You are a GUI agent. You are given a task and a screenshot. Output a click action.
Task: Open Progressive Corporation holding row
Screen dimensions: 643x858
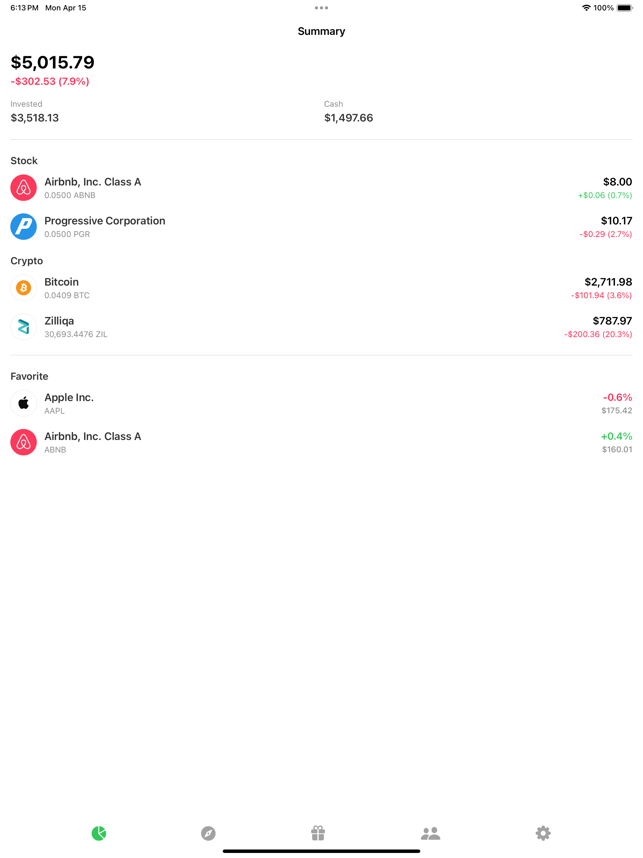pos(321,227)
